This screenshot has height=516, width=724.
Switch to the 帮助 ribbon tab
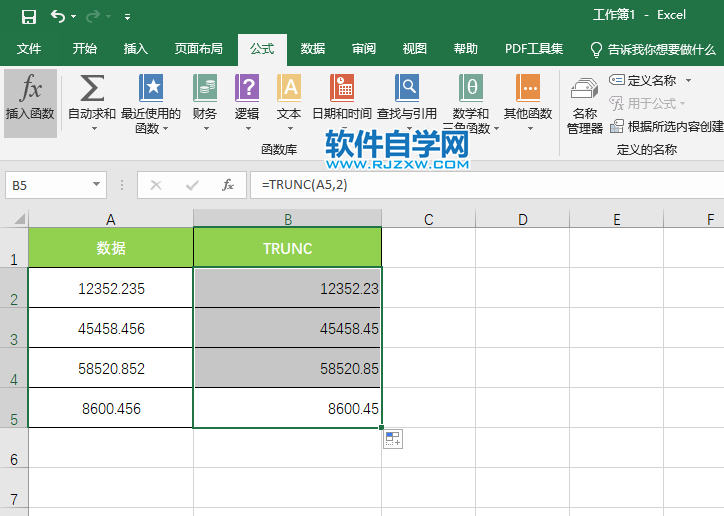point(465,48)
